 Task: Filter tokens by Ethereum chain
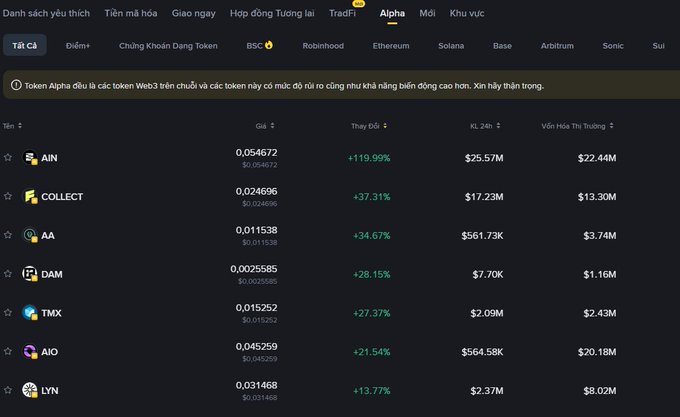[x=391, y=46]
